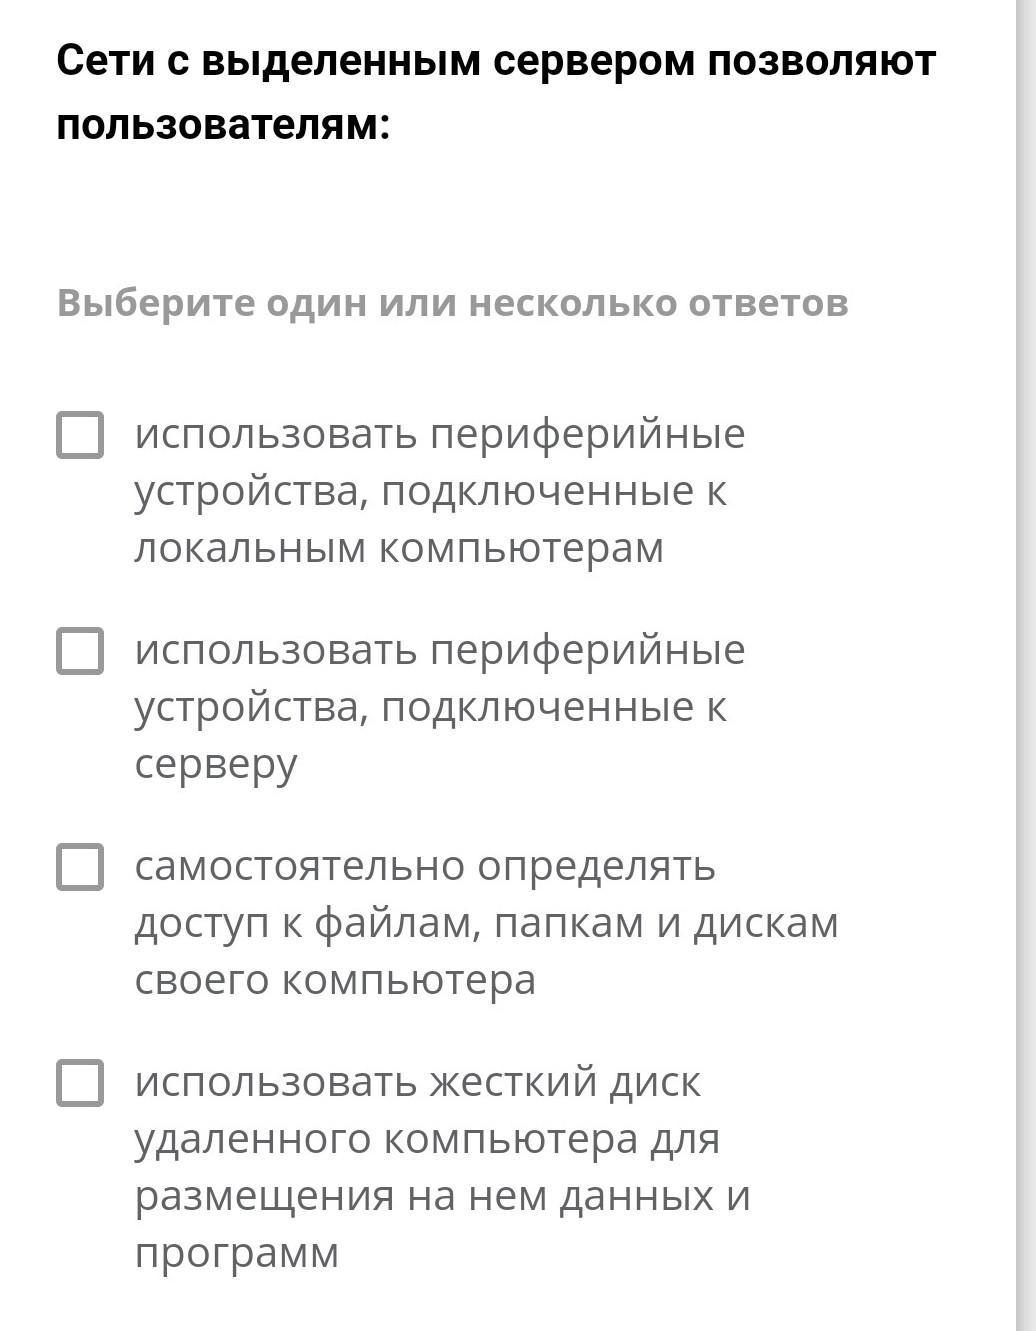
Task: Click the word 'пользователям:' in the heading
Action: tap(223, 125)
